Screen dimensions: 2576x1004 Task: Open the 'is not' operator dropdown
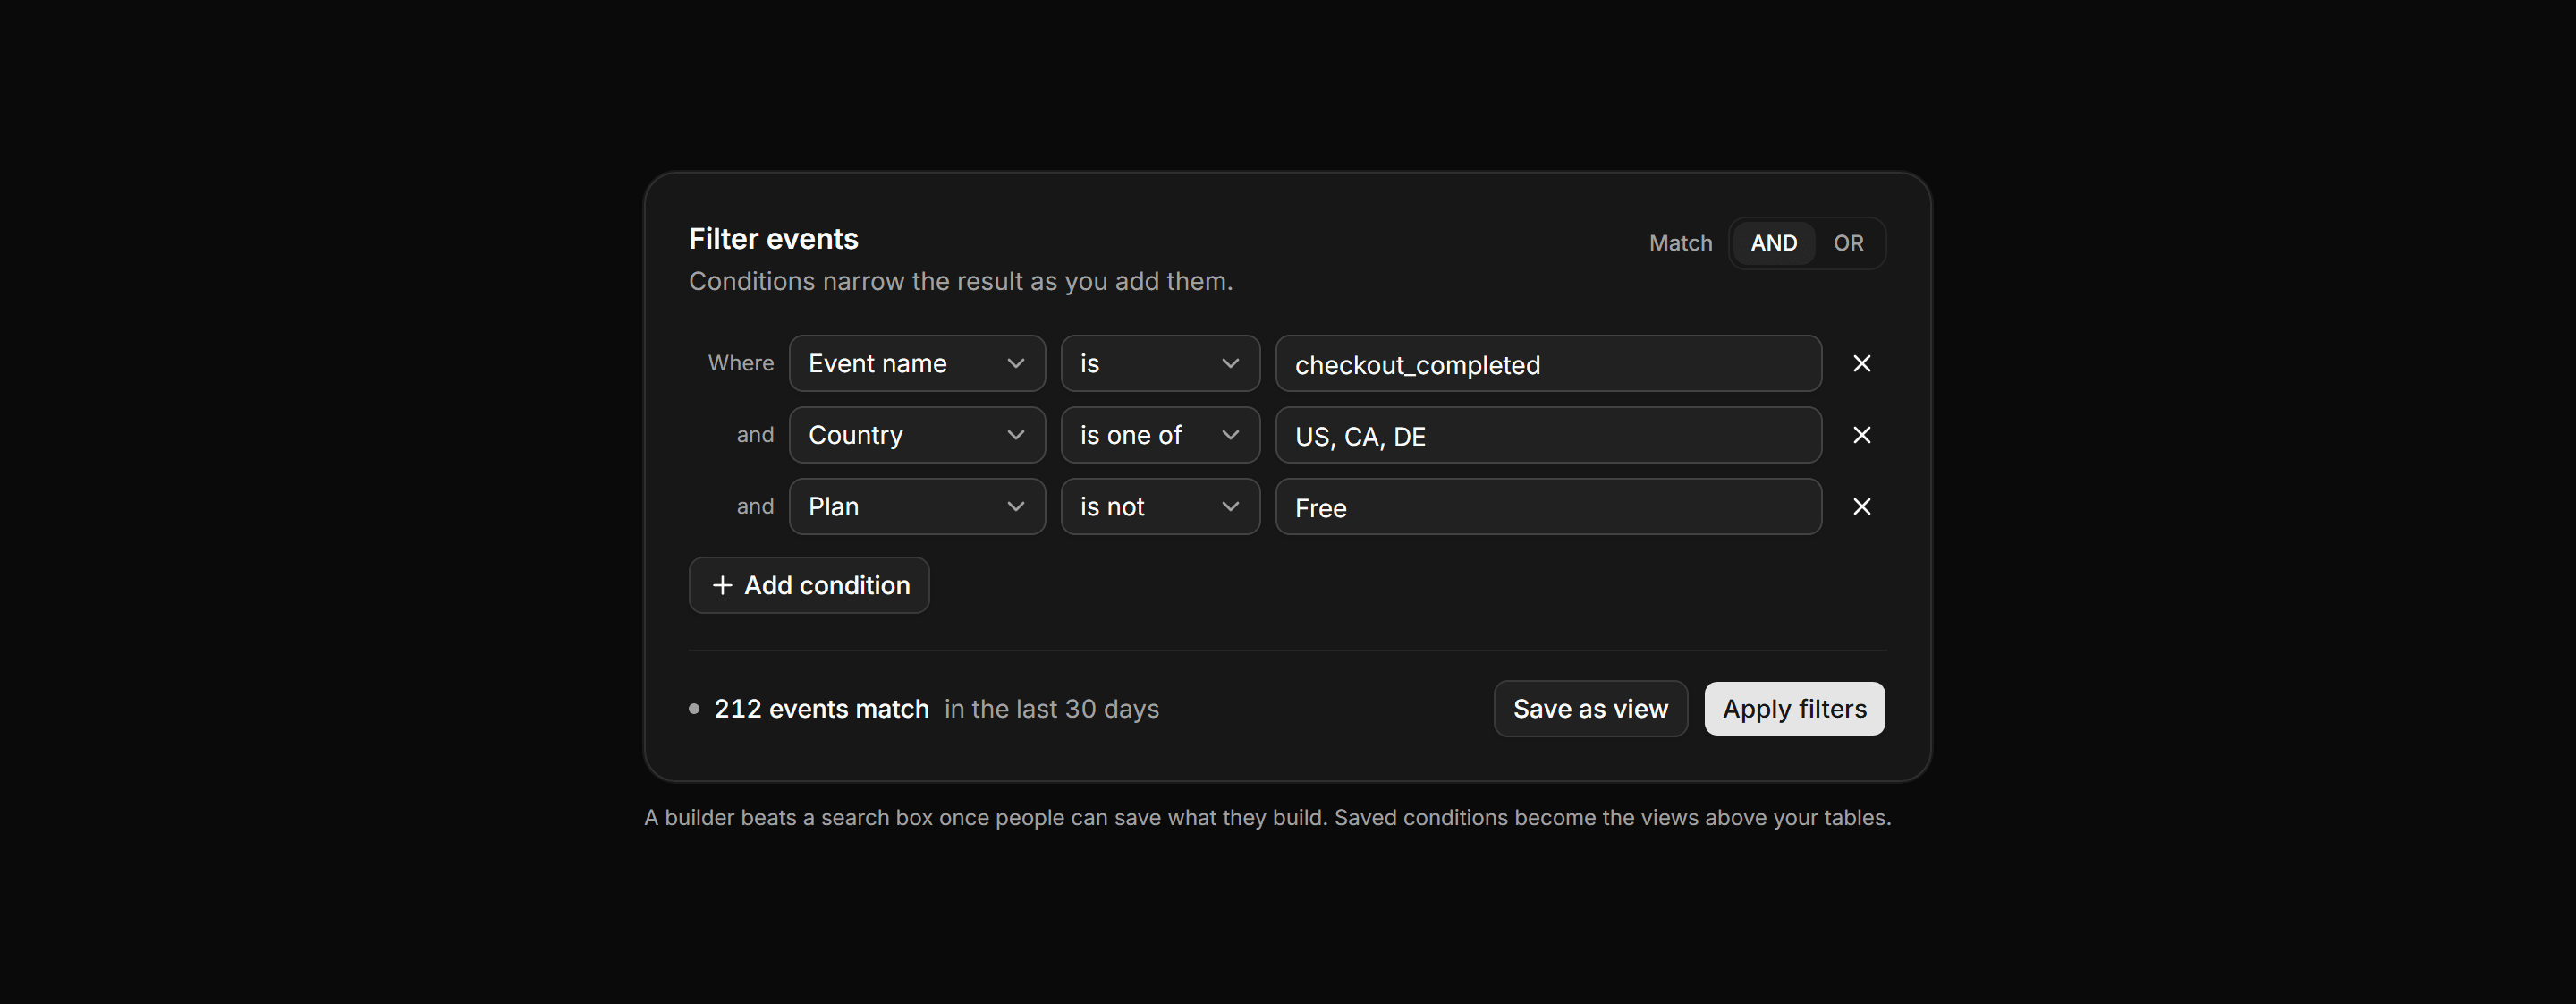click(x=1160, y=507)
